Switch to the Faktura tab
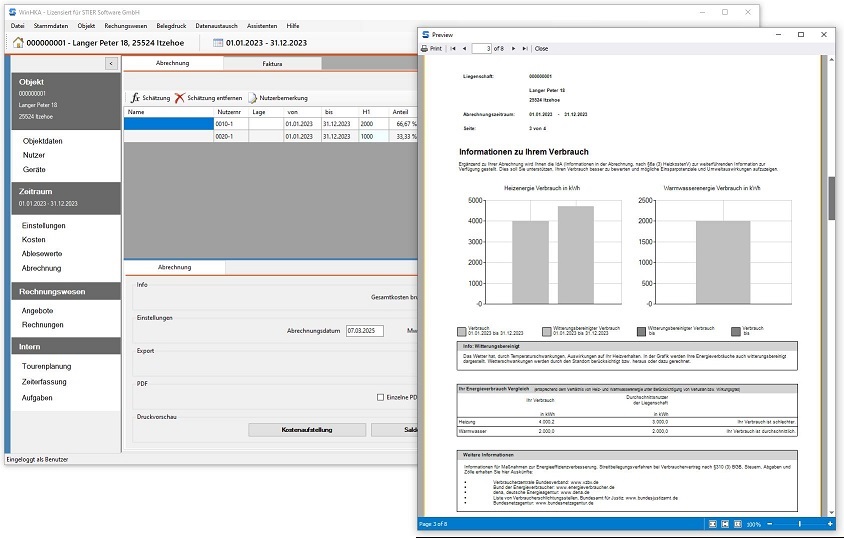The height and width of the screenshot is (538, 844). tap(271, 63)
